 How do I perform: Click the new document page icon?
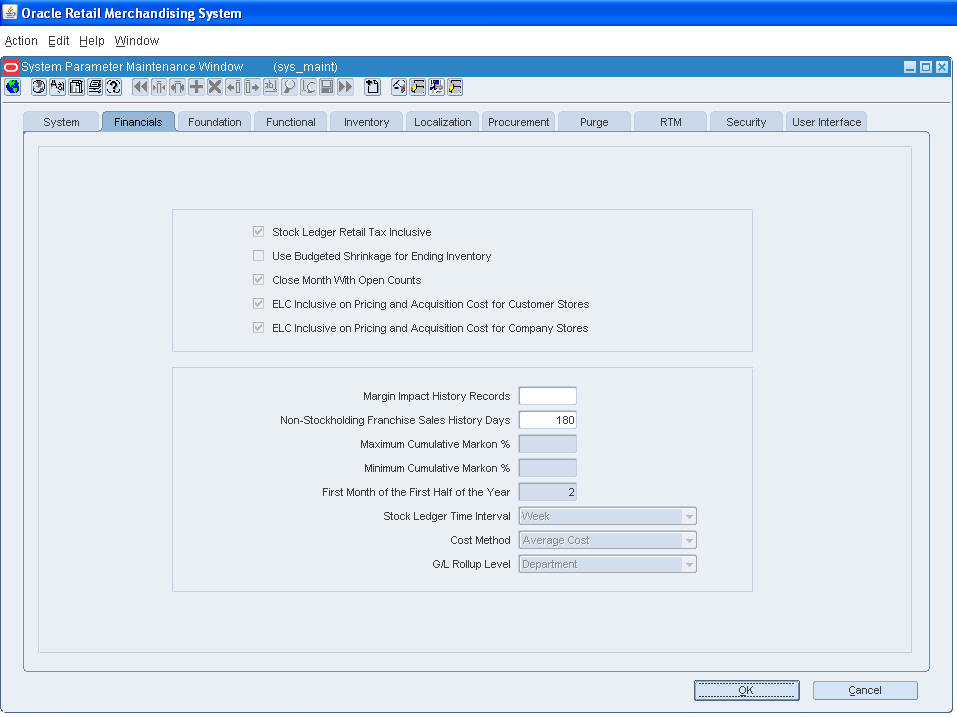pos(372,87)
